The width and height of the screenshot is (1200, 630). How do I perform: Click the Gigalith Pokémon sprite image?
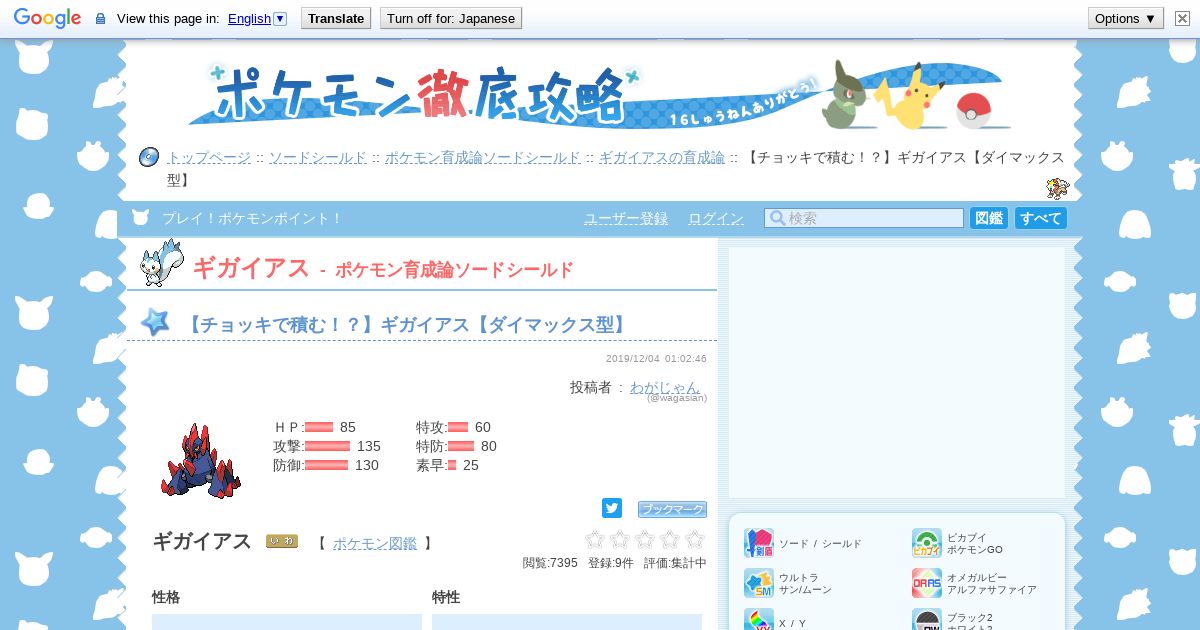tap(200, 460)
